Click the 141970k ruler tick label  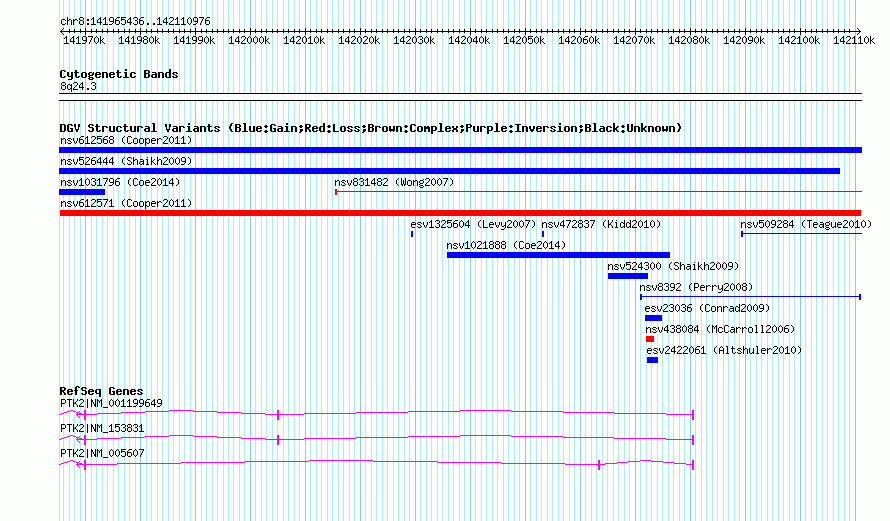pos(84,41)
